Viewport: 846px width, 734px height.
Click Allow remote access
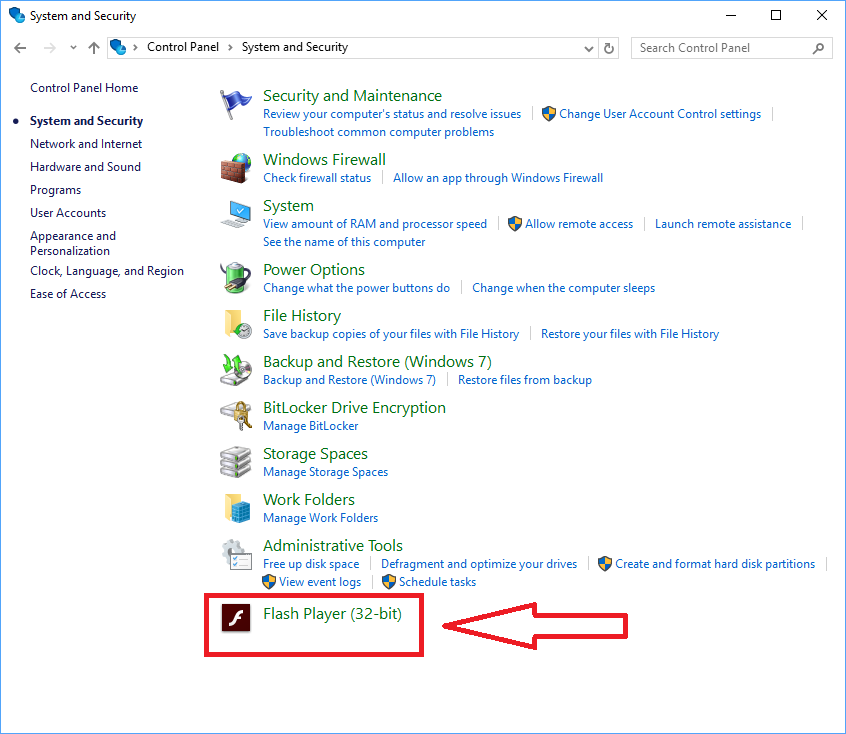(x=579, y=224)
